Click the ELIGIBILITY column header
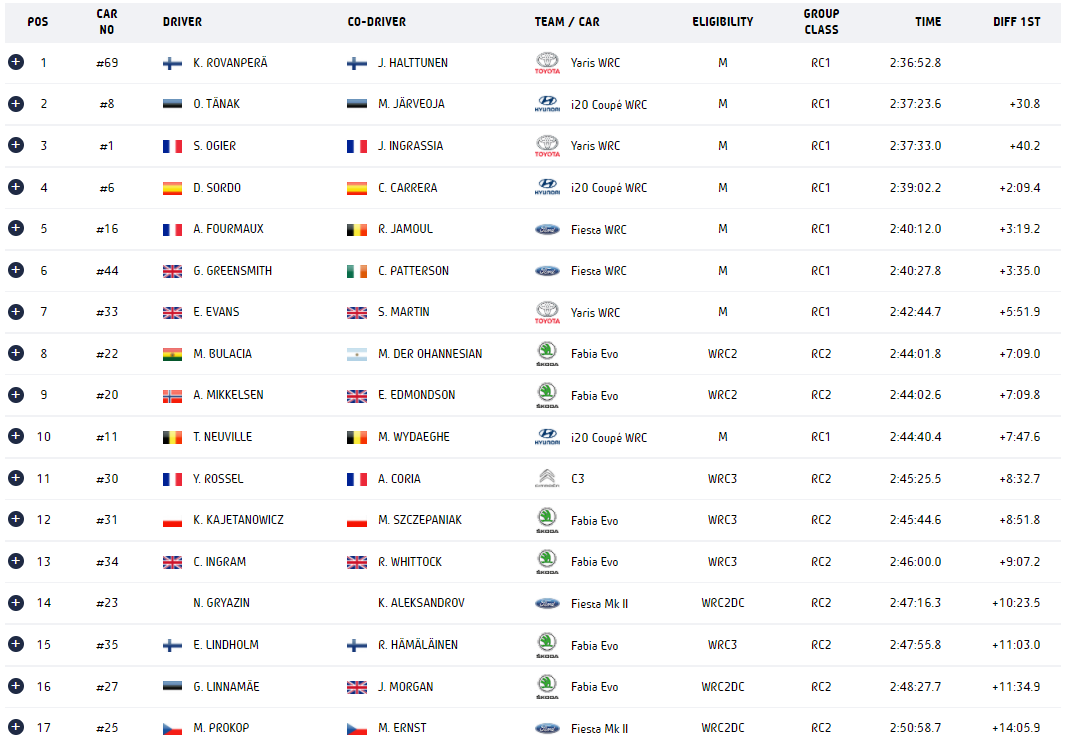 pyautogui.click(x=722, y=22)
